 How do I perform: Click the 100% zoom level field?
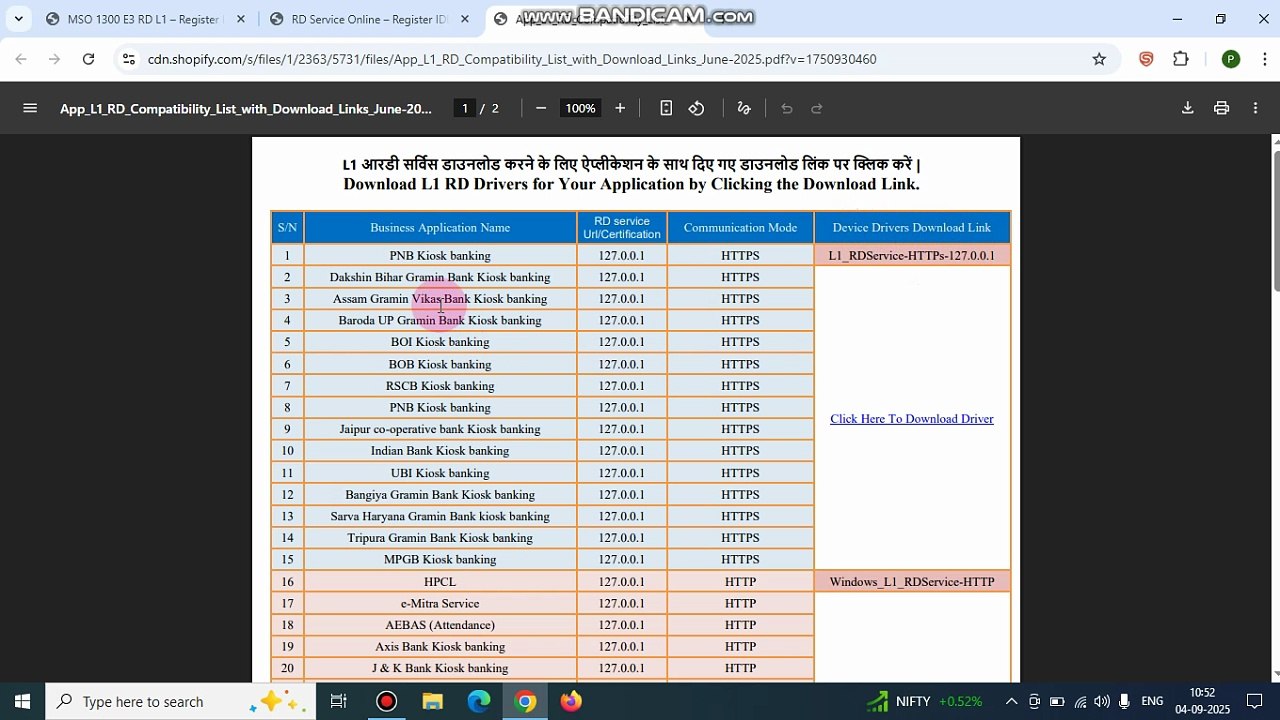tap(580, 108)
